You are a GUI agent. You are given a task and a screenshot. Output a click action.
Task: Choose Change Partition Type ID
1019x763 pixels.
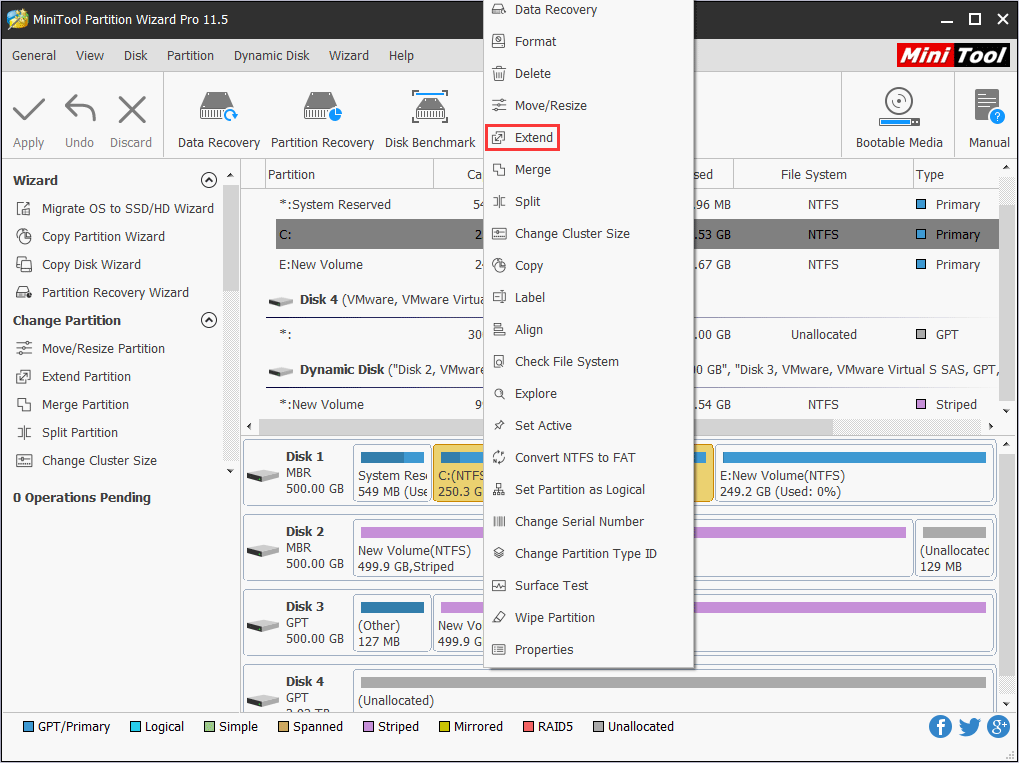click(x=588, y=554)
